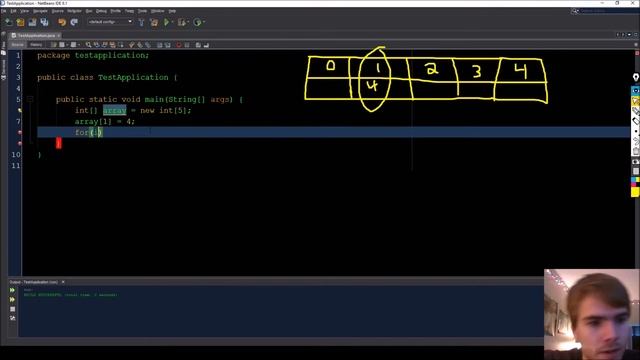Screen dimensions: 640x360
Task: Click the maximize editor window icon
Action: coord(635,35)
